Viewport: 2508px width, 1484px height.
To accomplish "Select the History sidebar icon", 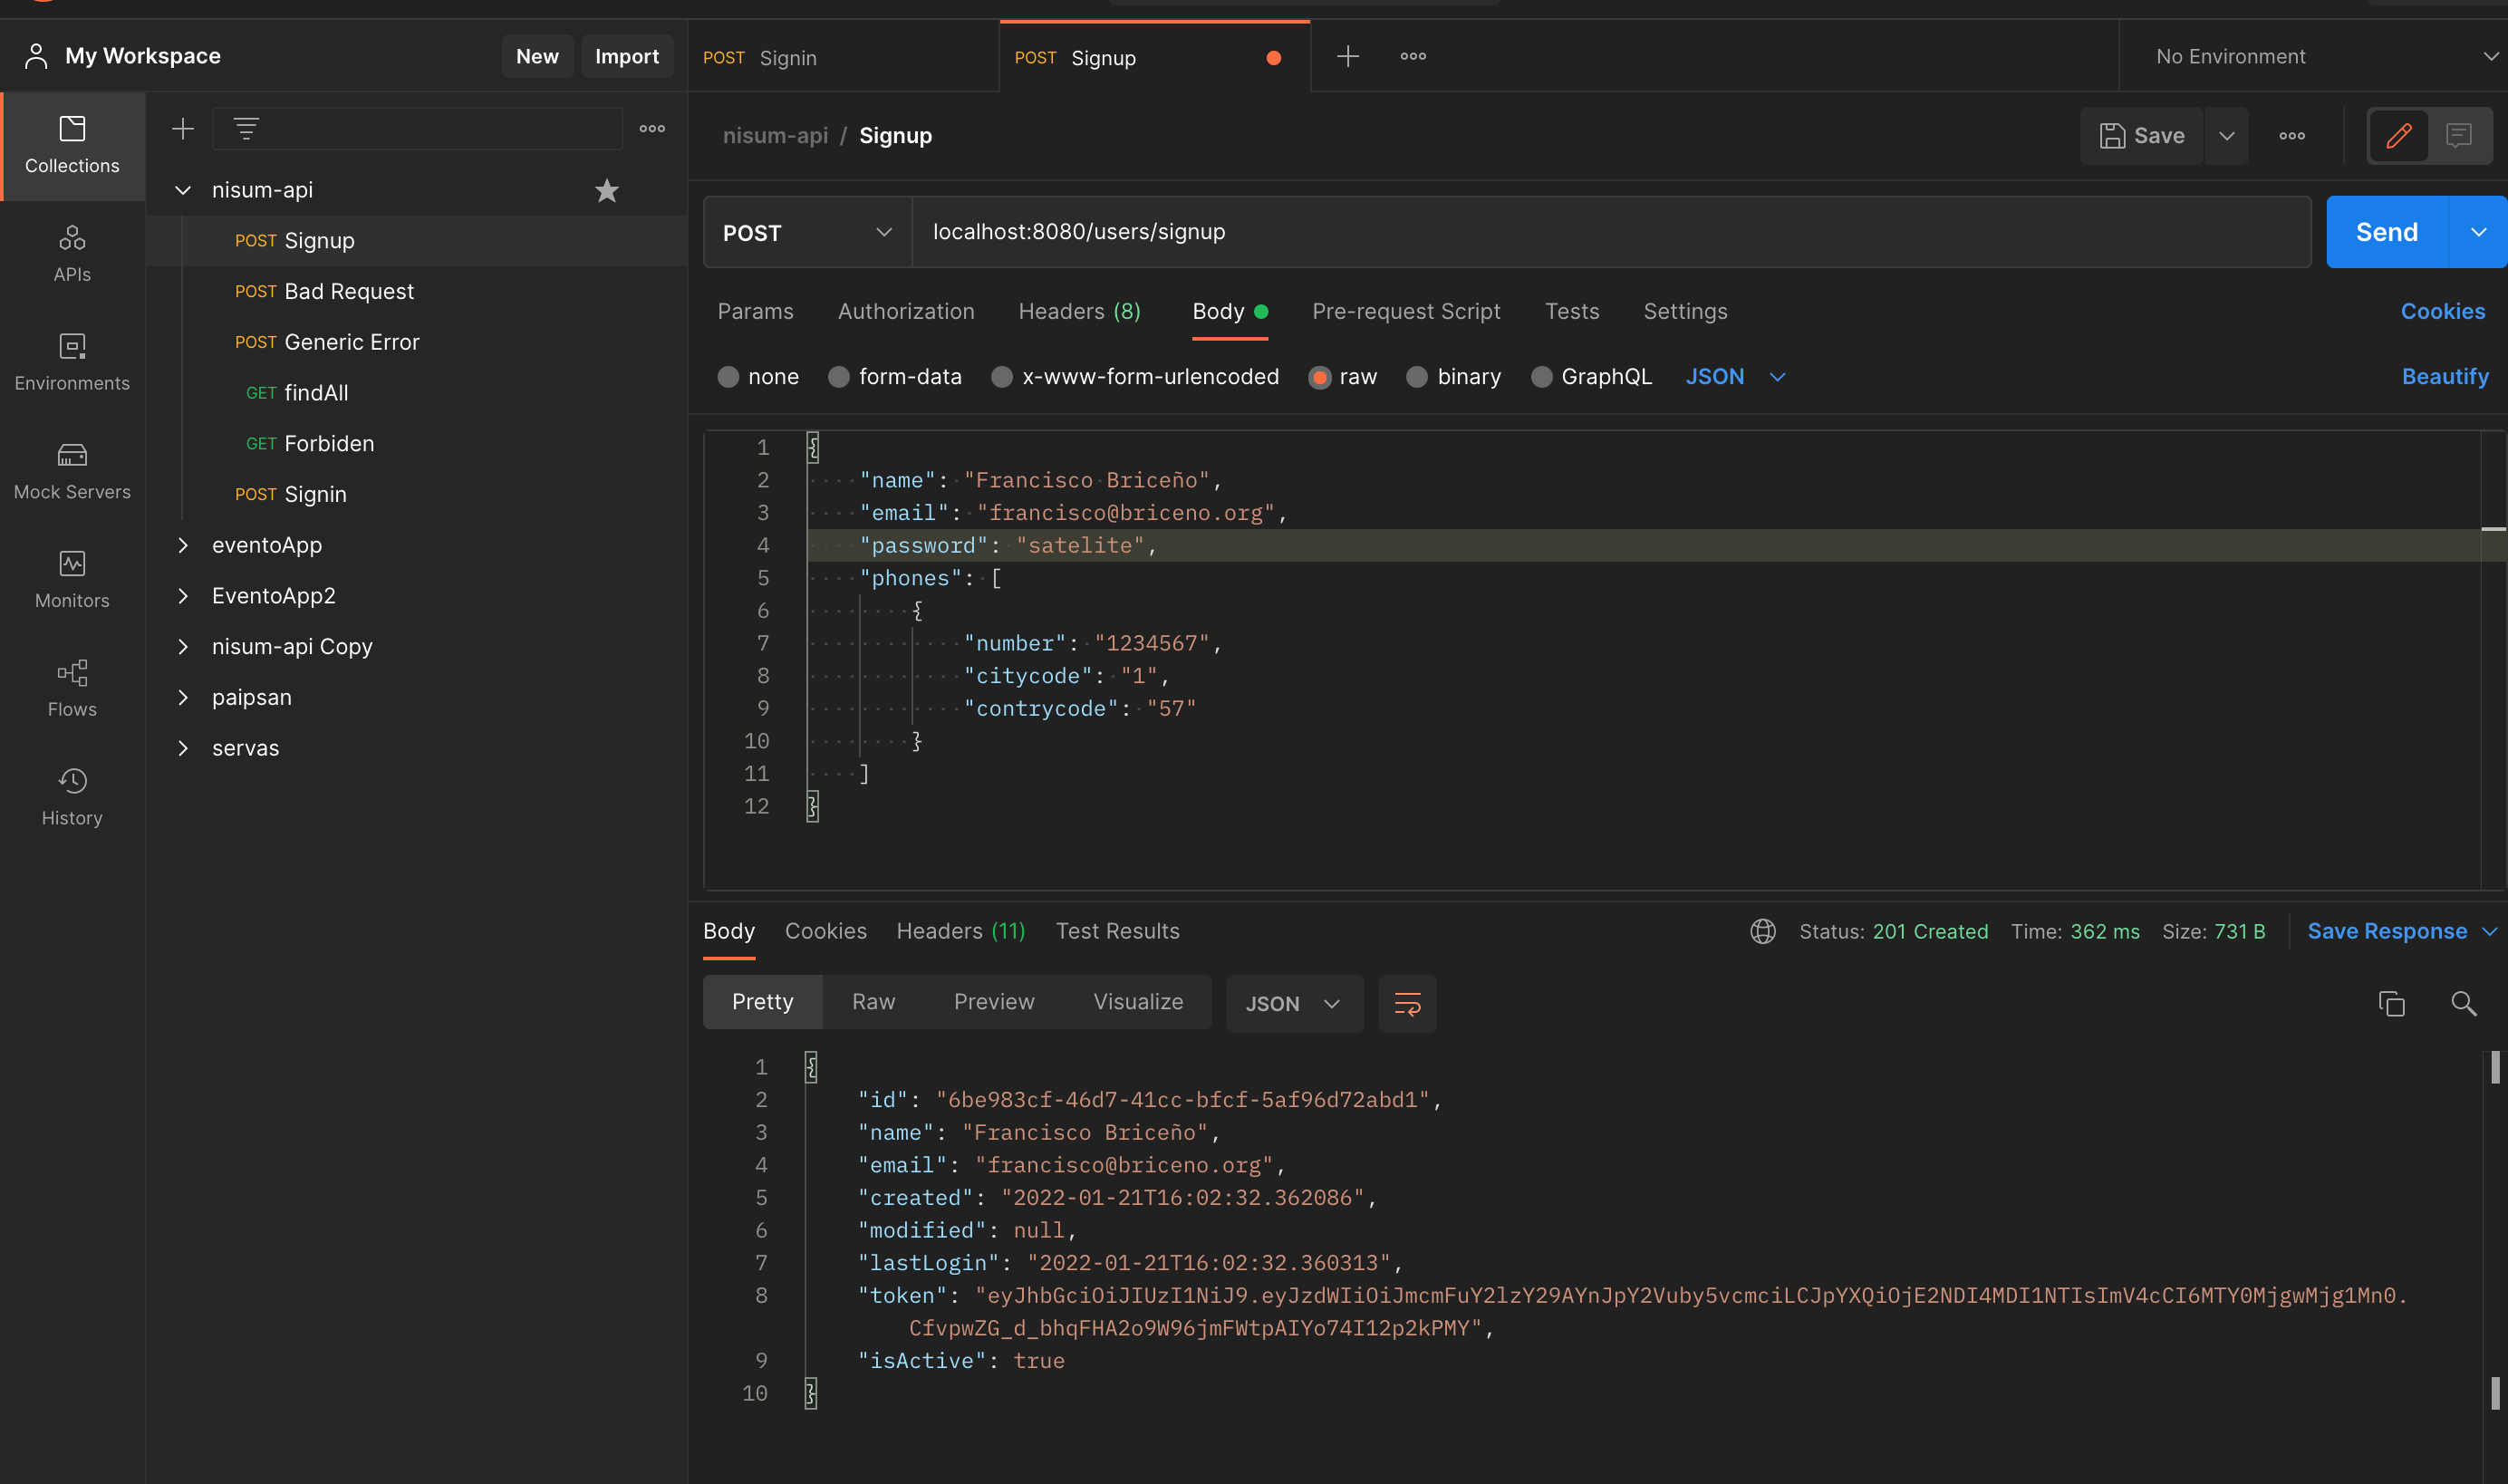I will pyautogui.click(x=71, y=795).
